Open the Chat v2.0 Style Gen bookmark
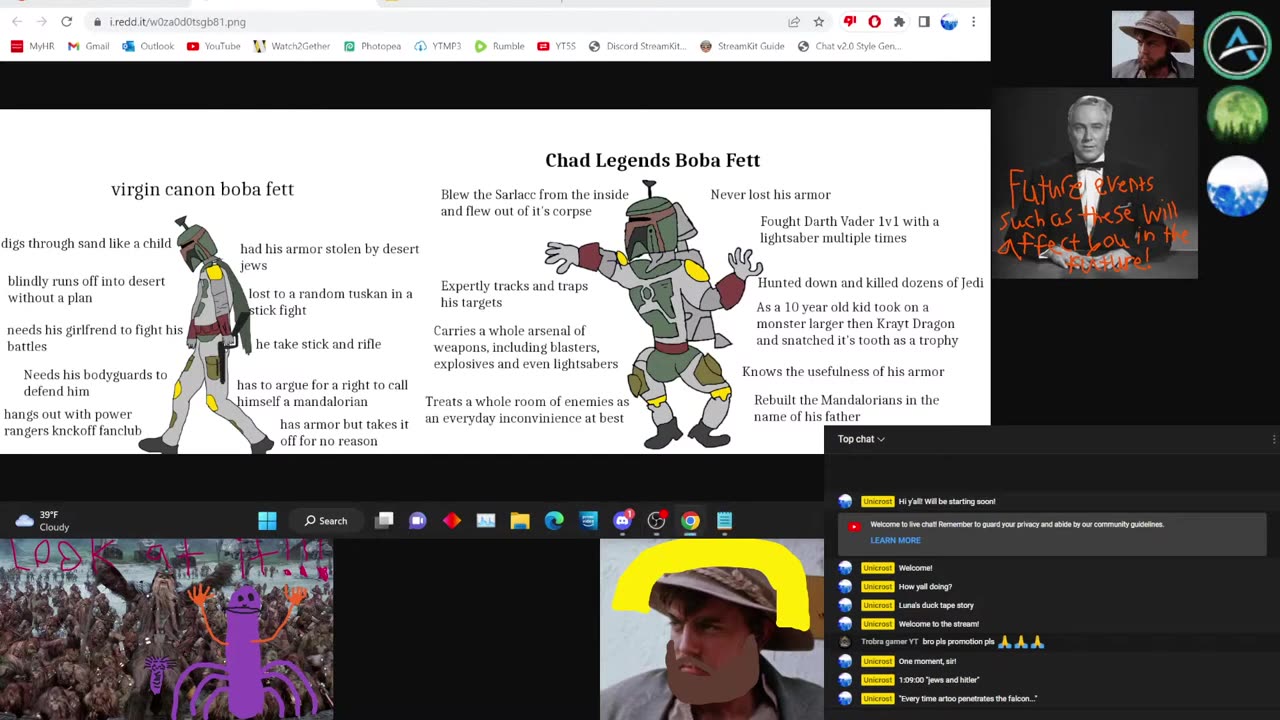 pyautogui.click(x=849, y=46)
